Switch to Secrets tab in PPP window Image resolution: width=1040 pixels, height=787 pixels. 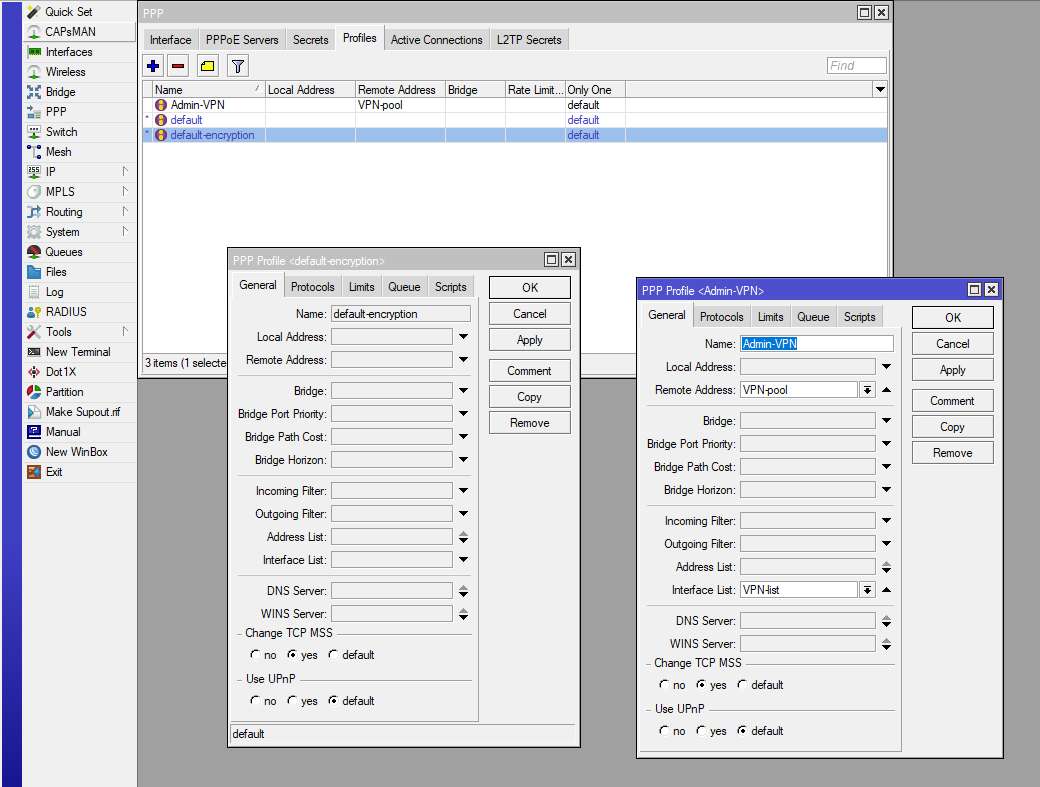click(310, 40)
